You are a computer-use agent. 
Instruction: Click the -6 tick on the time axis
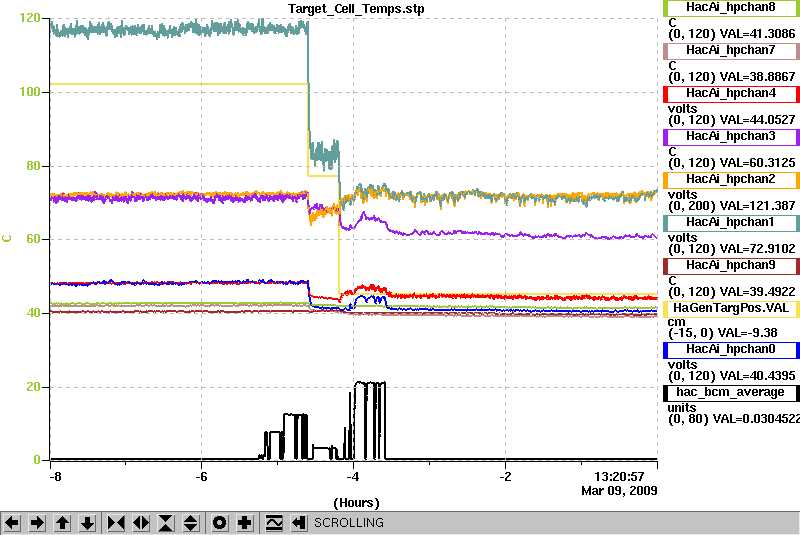pyautogui.click(x=201, y=477)
